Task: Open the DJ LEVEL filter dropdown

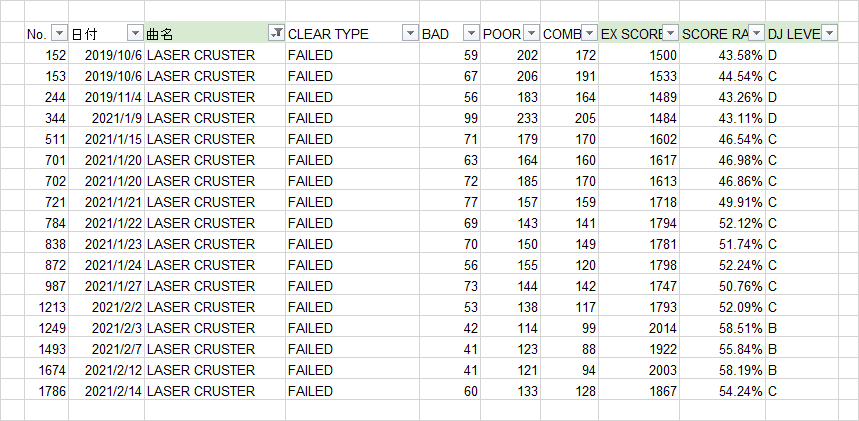Action: pyautogui.click(x=829, y=33)
